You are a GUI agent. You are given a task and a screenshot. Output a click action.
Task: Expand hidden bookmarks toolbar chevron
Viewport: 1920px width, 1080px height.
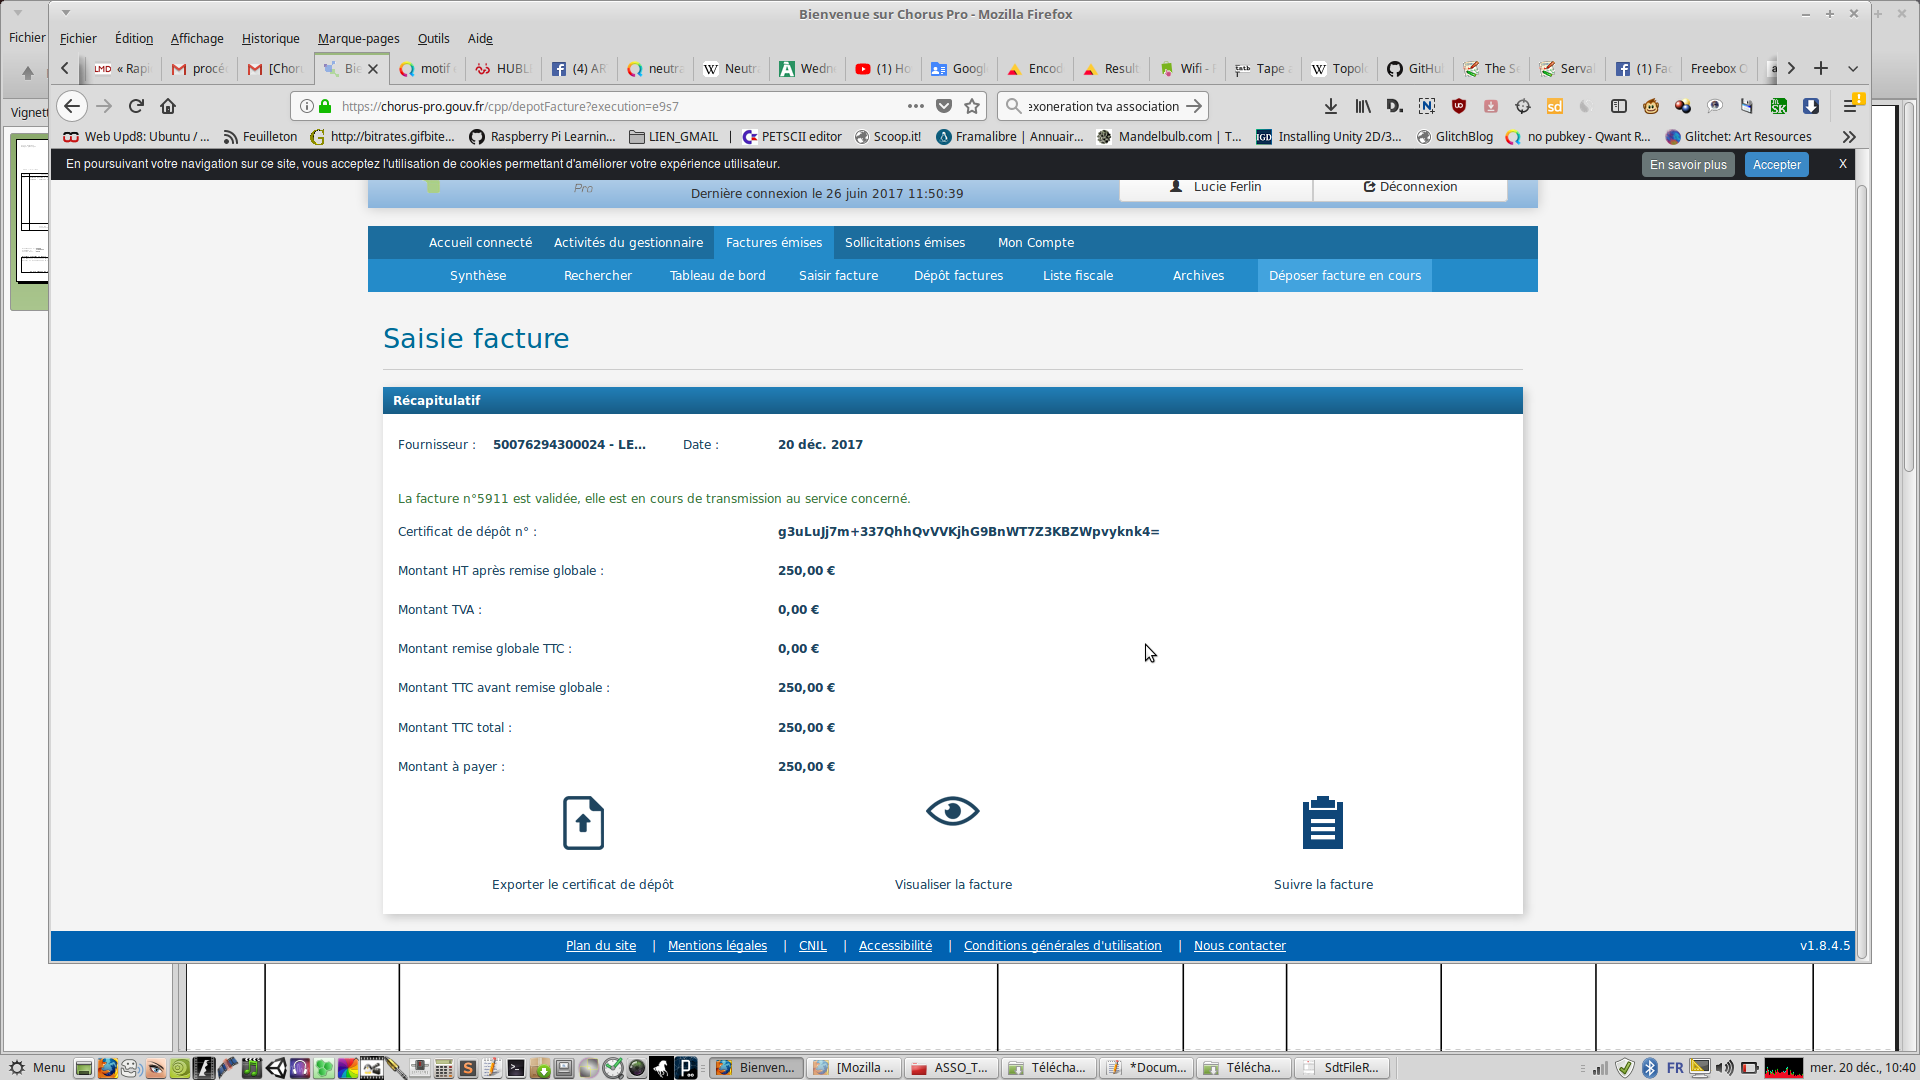click(1849, 137)
